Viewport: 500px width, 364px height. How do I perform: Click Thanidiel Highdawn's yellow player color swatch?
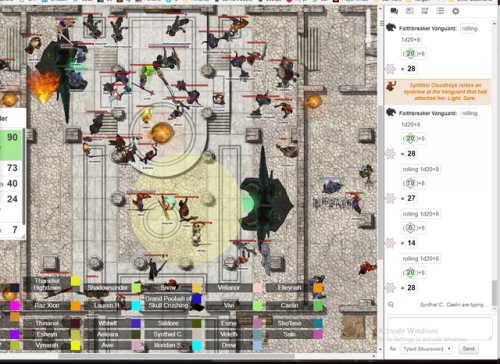point(75,281)
